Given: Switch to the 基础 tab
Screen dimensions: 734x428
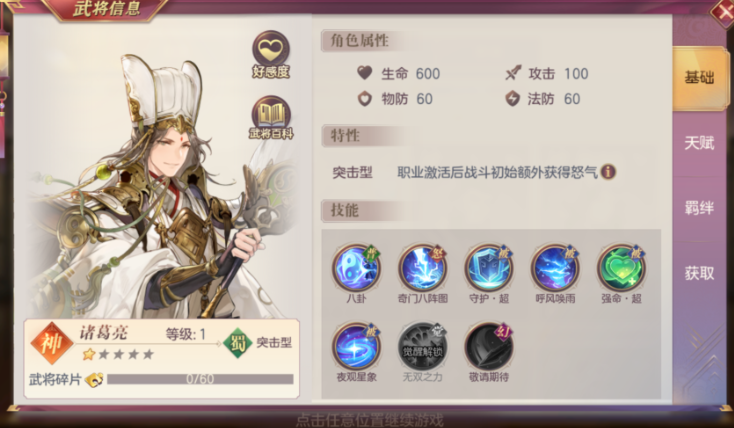Looking at the screenshot, I should 699,78.
